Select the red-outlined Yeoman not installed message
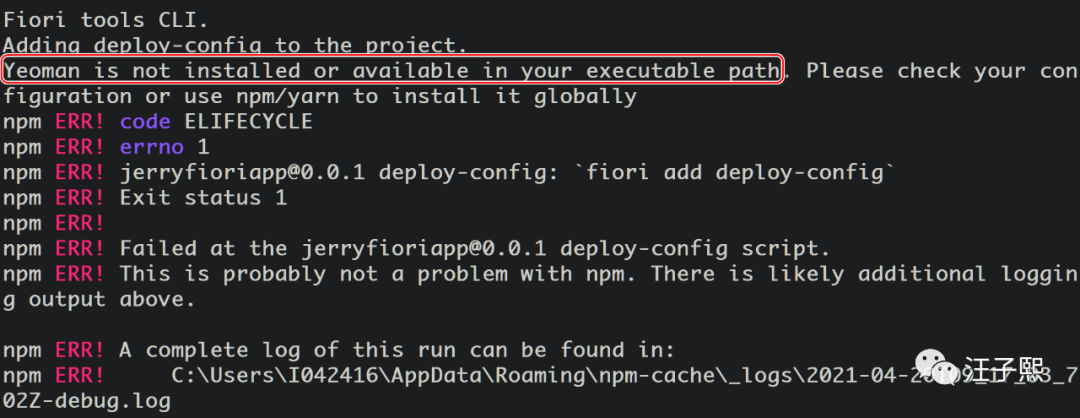Image resolution: width=1080 pixels, height=418 pixels. point(392,71)
